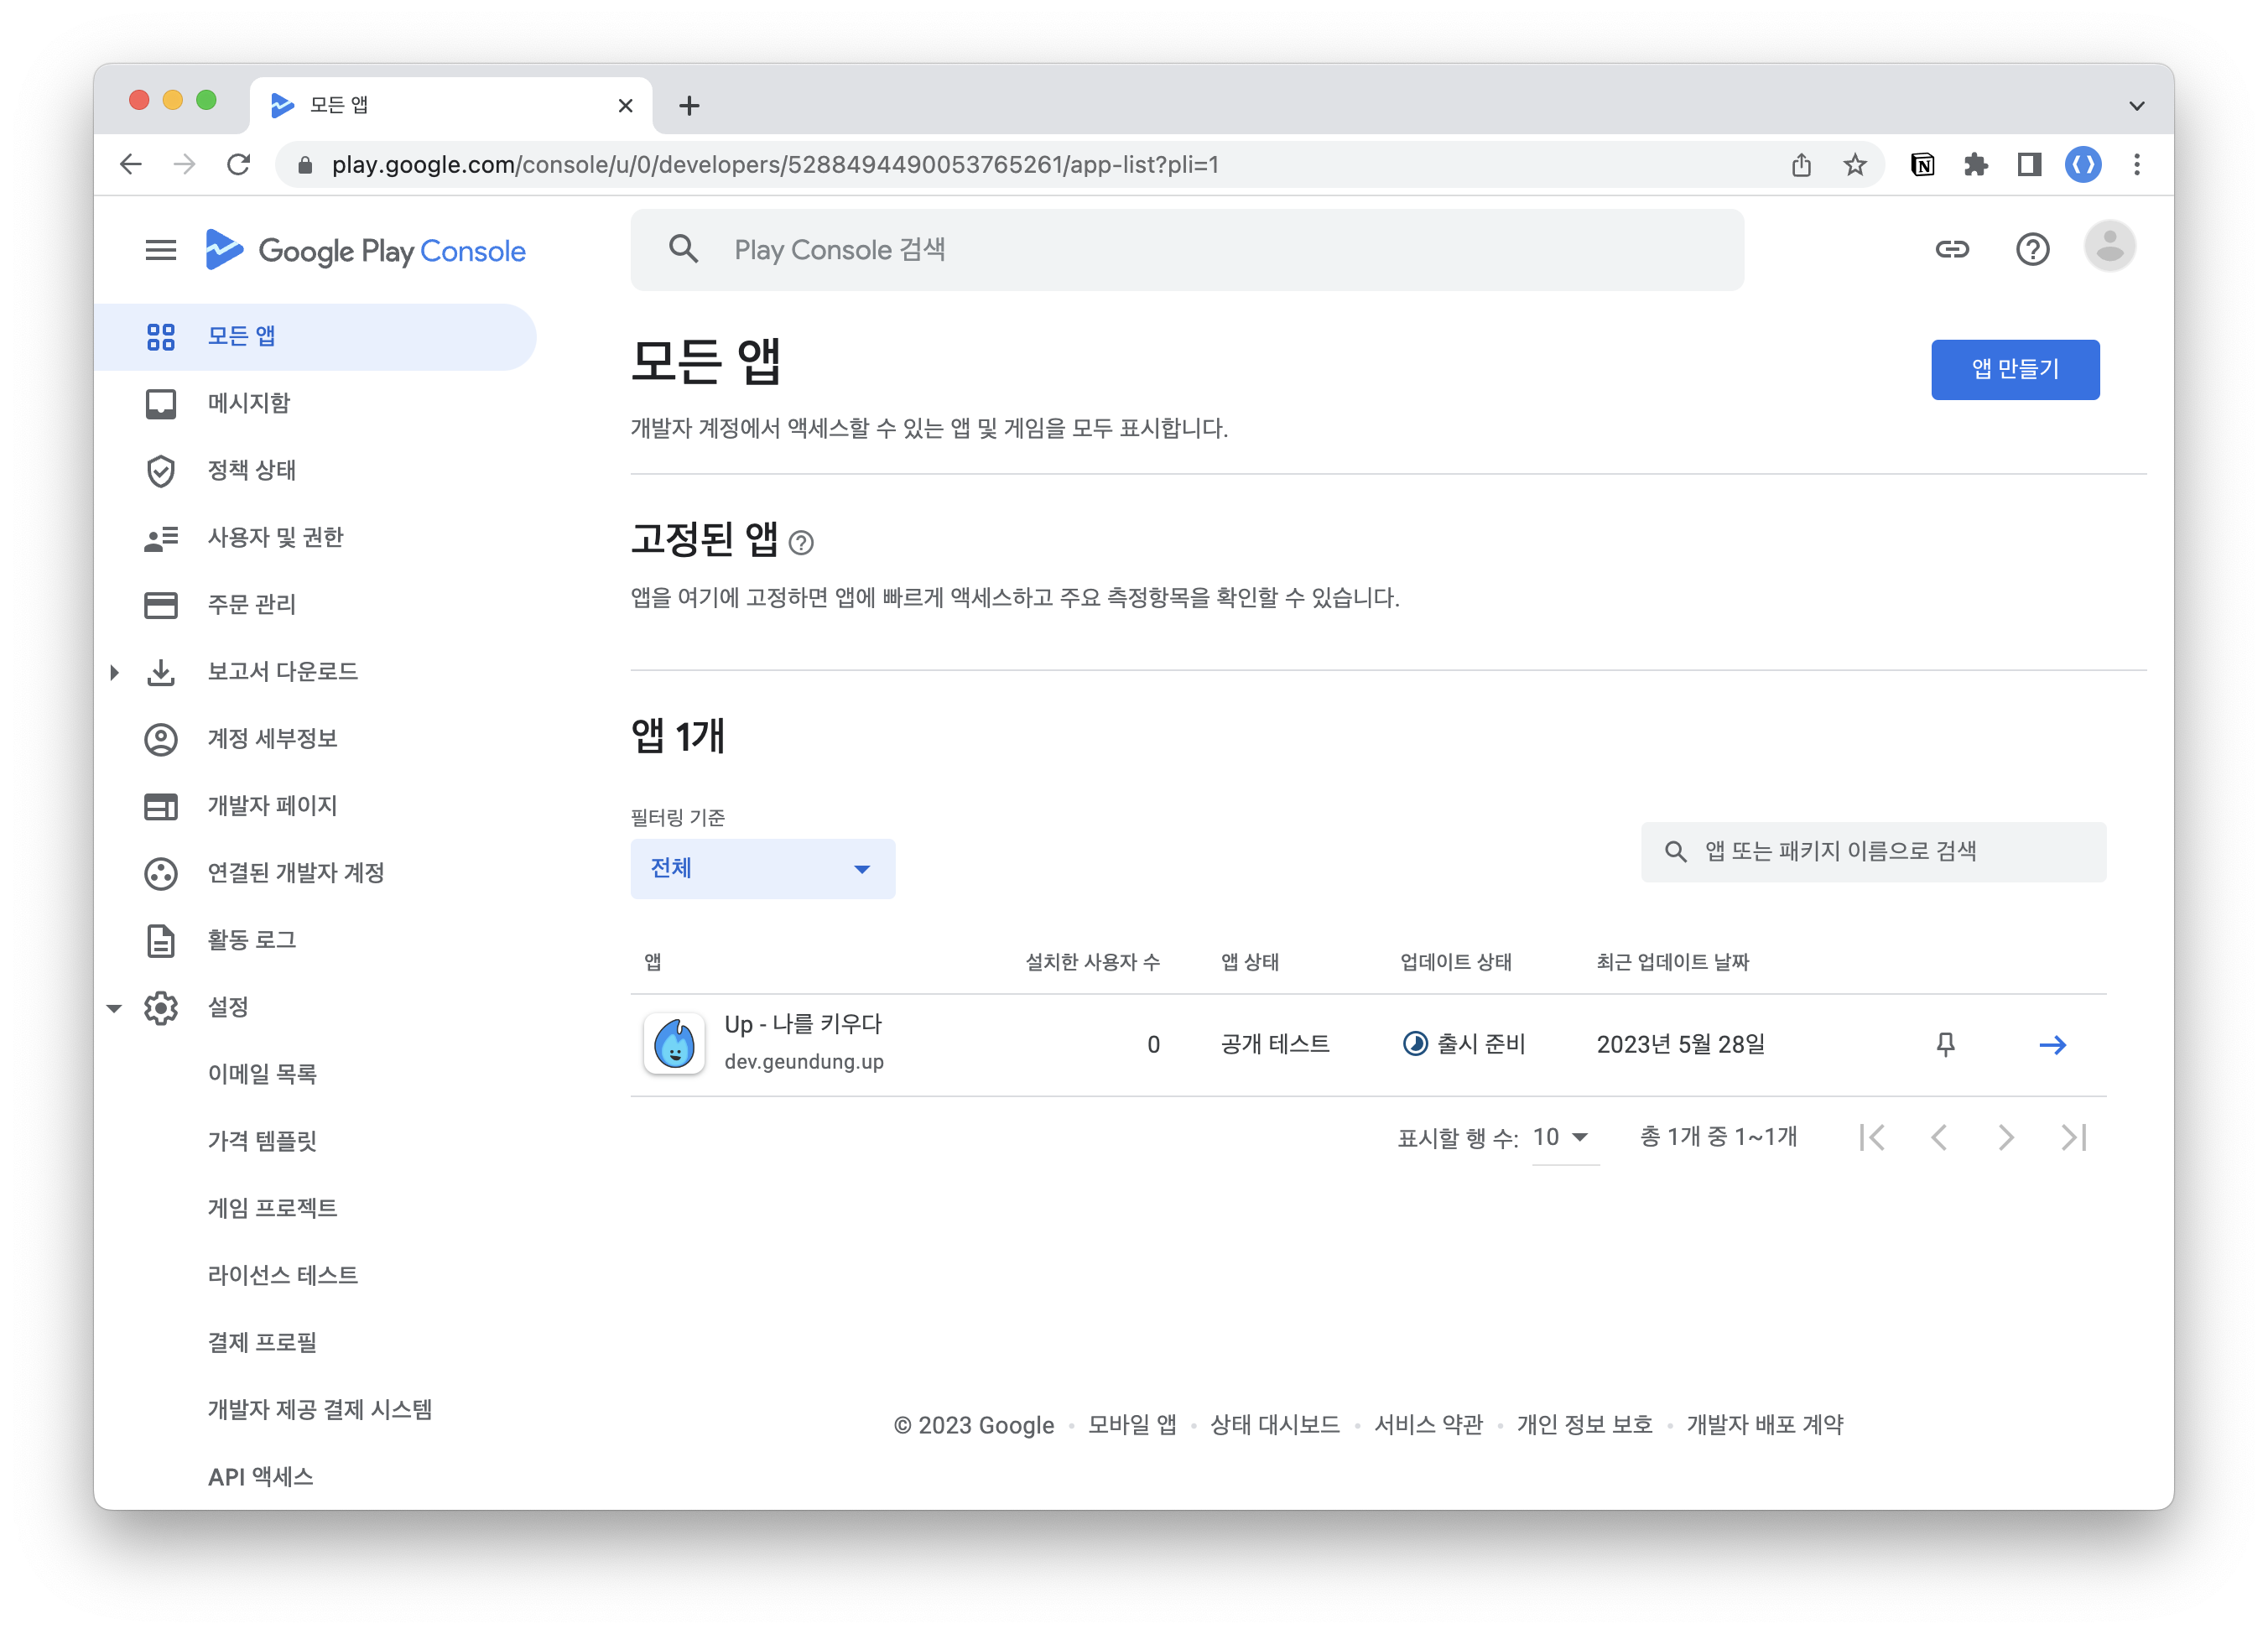Viewport: 2268px width, 1634px height.
Task: Click the hamburger menu icon
Action: pos(160,250)
